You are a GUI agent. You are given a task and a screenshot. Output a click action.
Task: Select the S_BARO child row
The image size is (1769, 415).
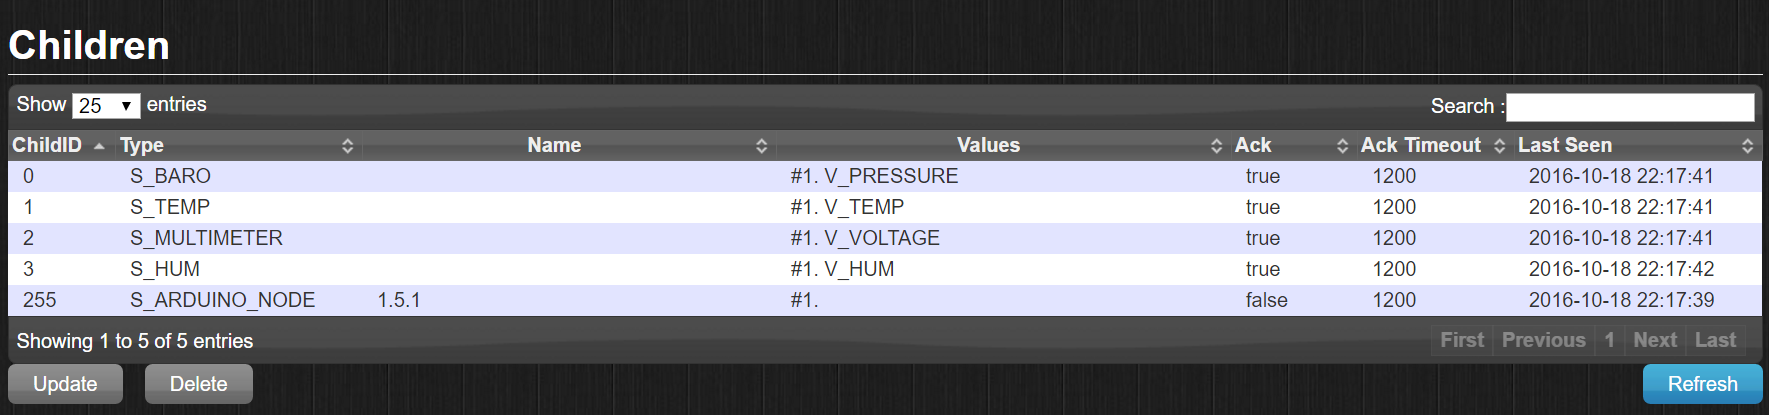click(170, 176)
